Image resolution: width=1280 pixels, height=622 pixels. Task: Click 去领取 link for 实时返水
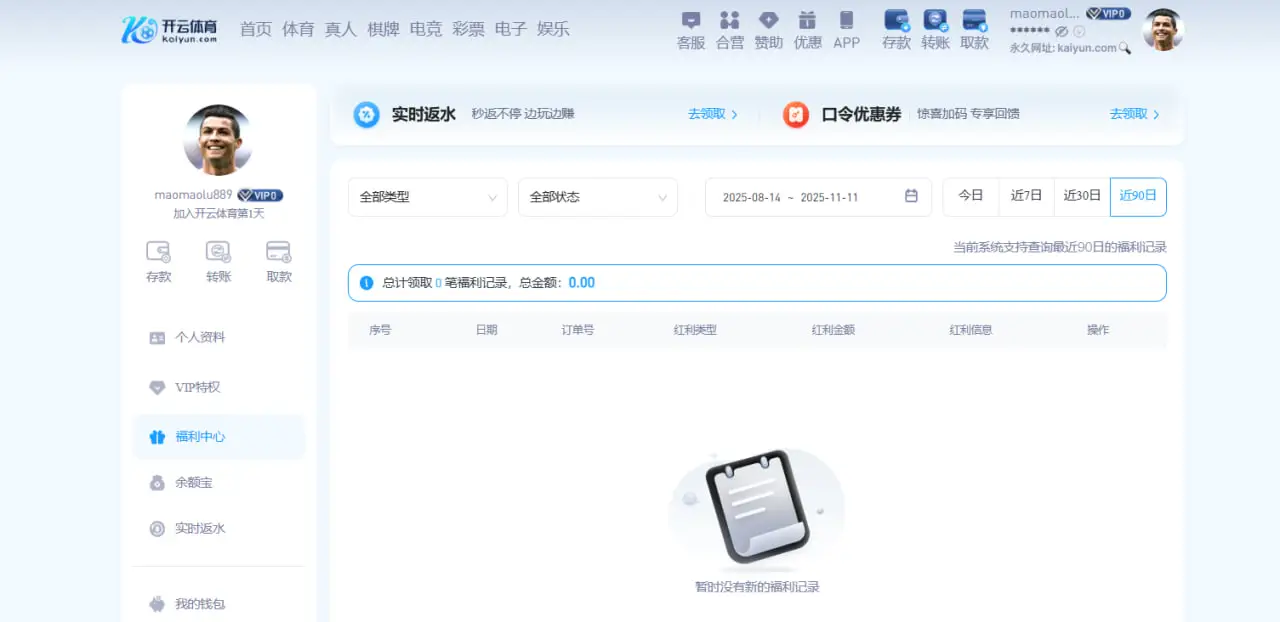(x=713, y=114)
